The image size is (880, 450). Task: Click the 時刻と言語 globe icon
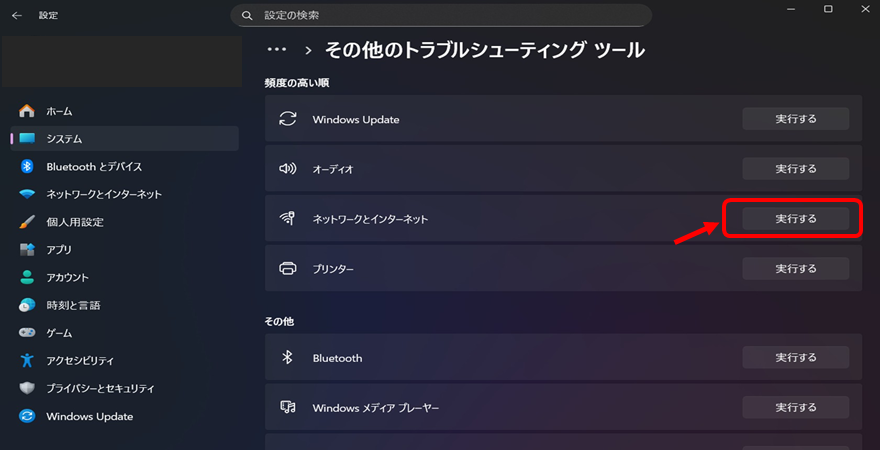28,305
